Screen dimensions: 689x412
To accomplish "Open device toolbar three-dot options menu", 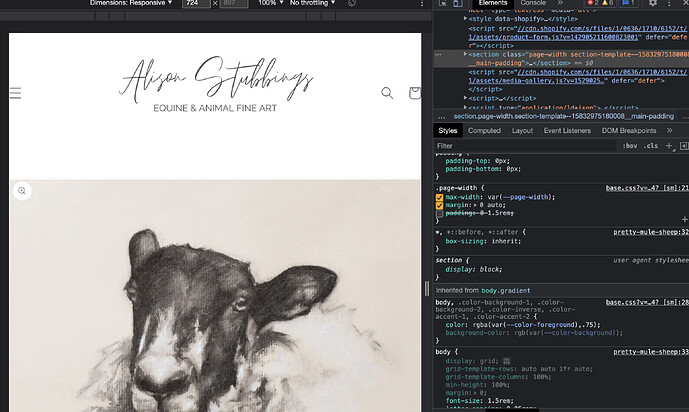I will (422, 3).
